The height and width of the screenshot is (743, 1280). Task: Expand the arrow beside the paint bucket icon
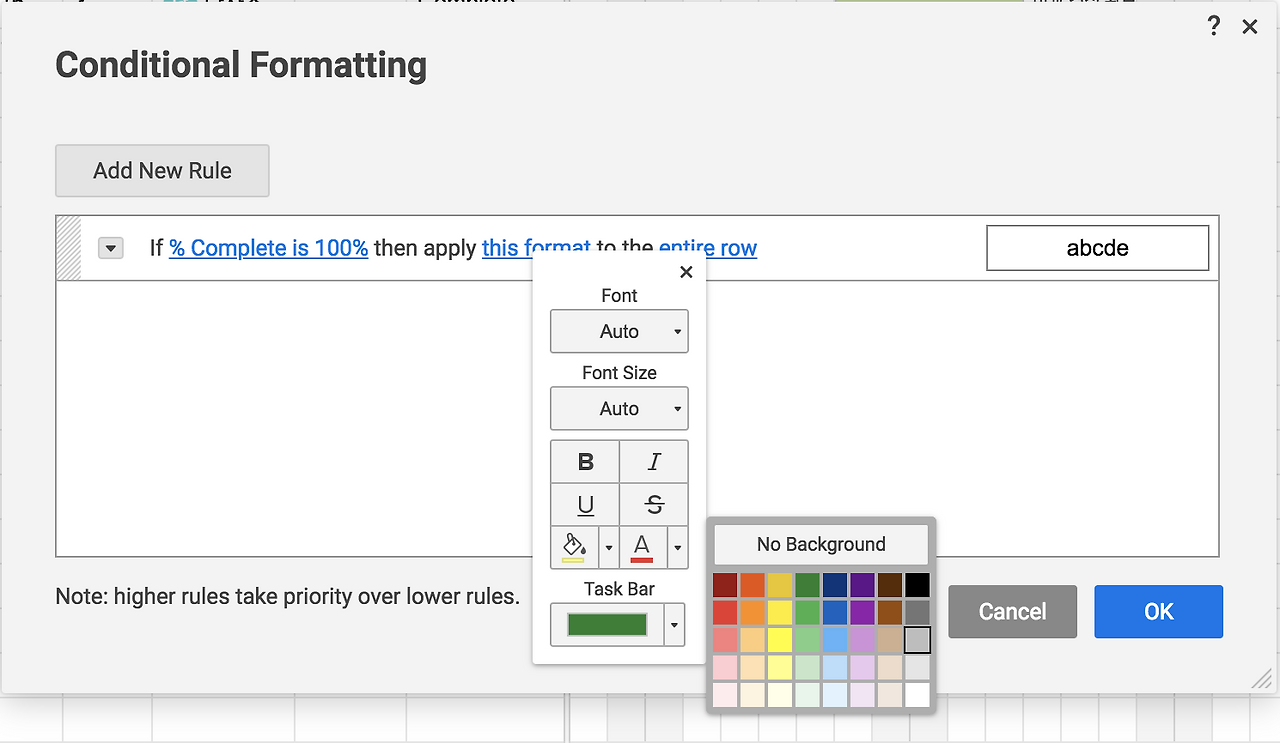[x=609, y=548]
